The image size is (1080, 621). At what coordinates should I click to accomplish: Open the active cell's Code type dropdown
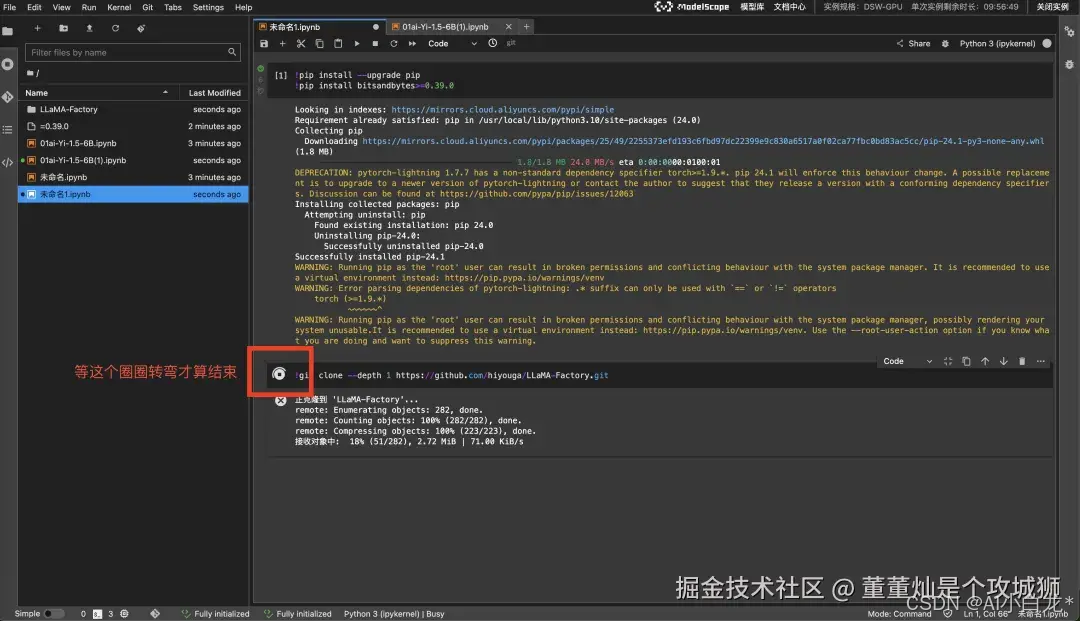(907, 361)
